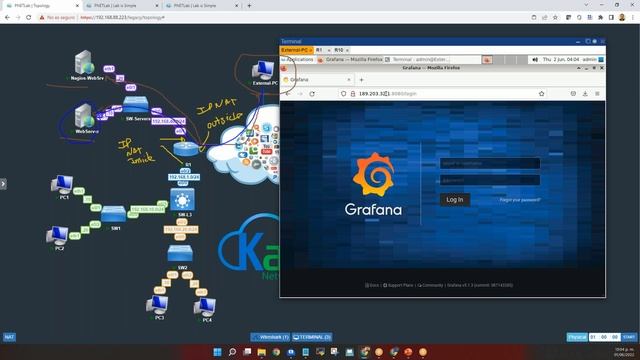This screenshot has height=360, width=640.
Task: Open the Applications menu in remote desktop
Action: click(297, 60)
